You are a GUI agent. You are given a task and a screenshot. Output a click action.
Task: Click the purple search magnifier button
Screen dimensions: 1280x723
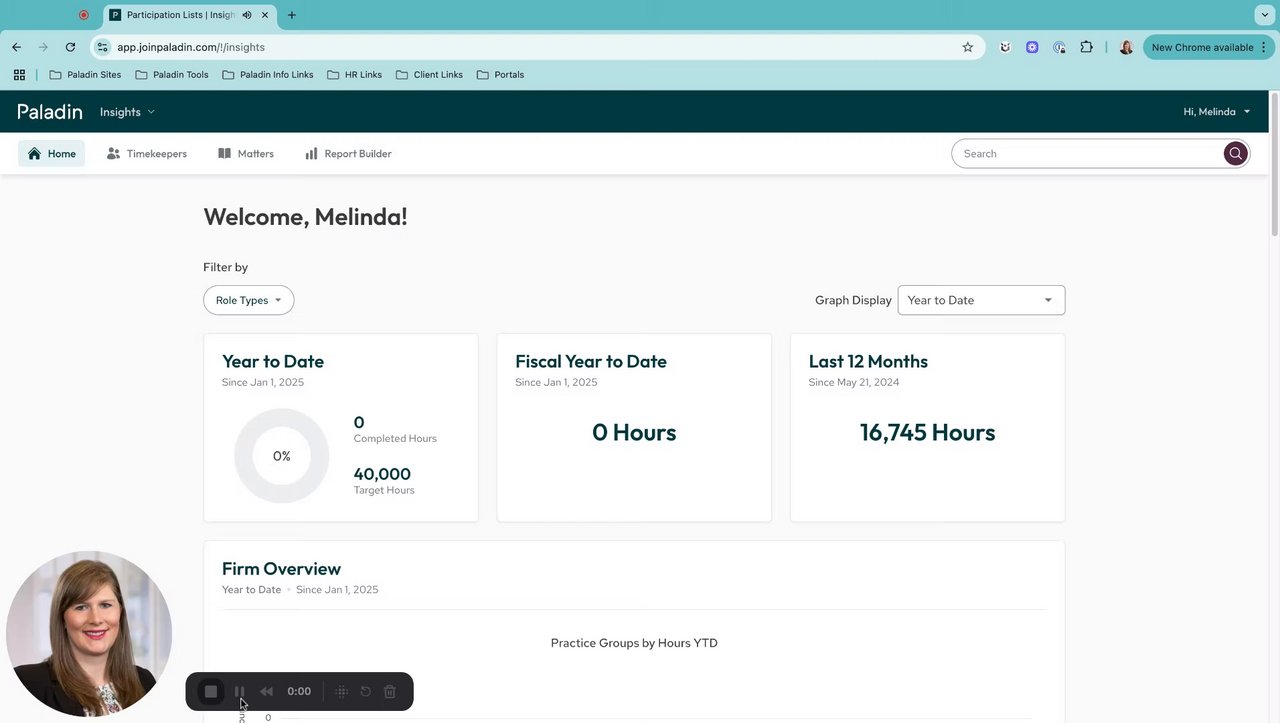[1236, 154]
